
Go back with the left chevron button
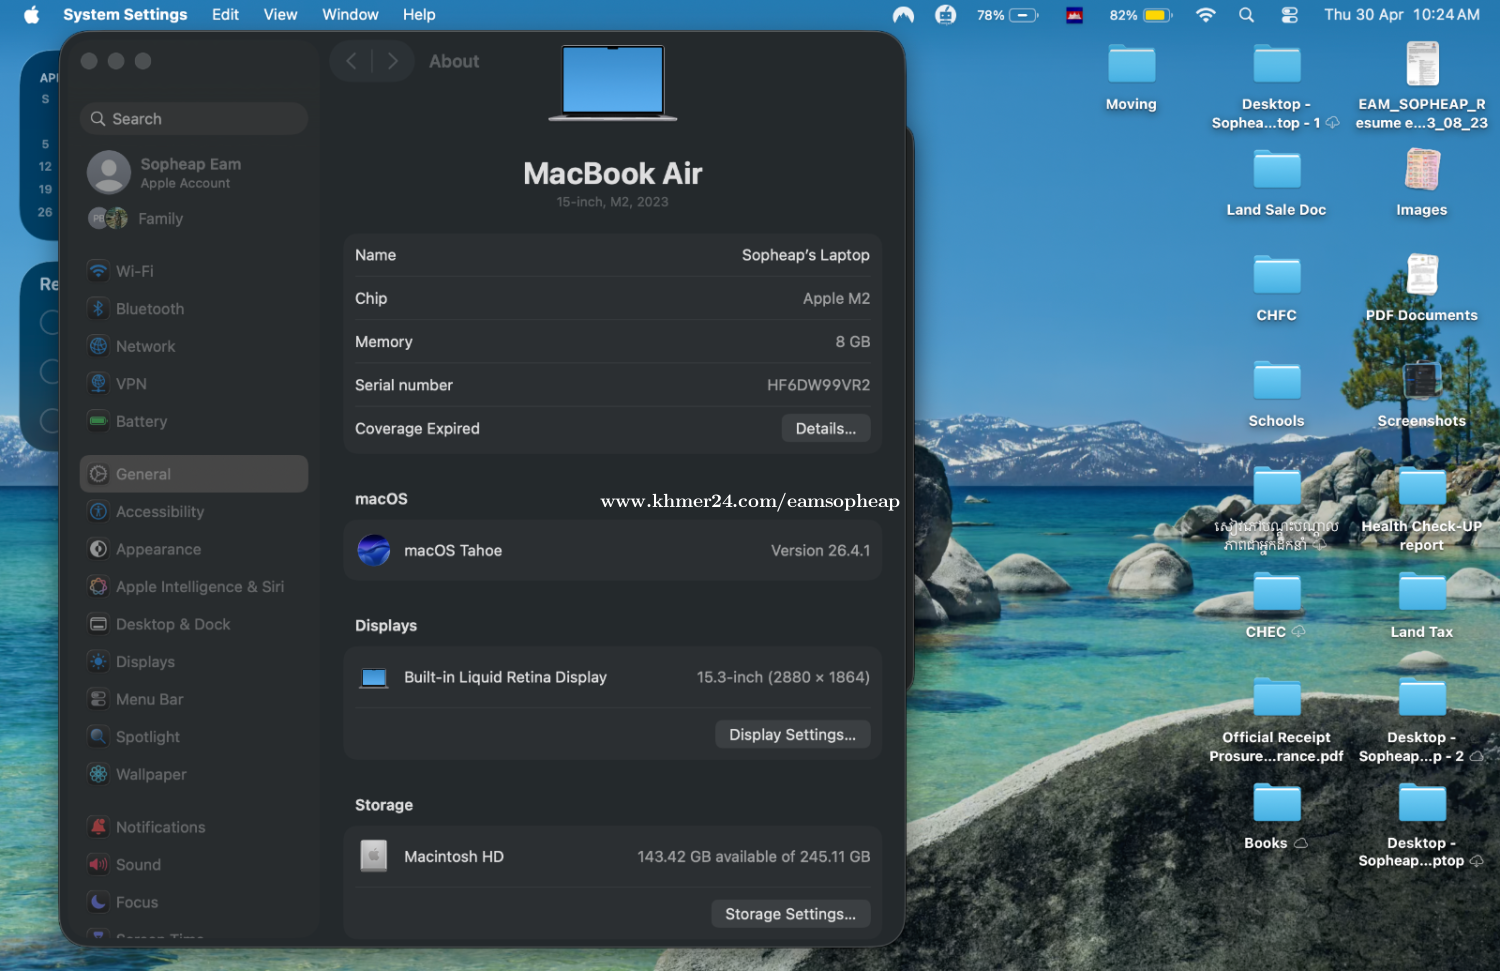[351, 61]
